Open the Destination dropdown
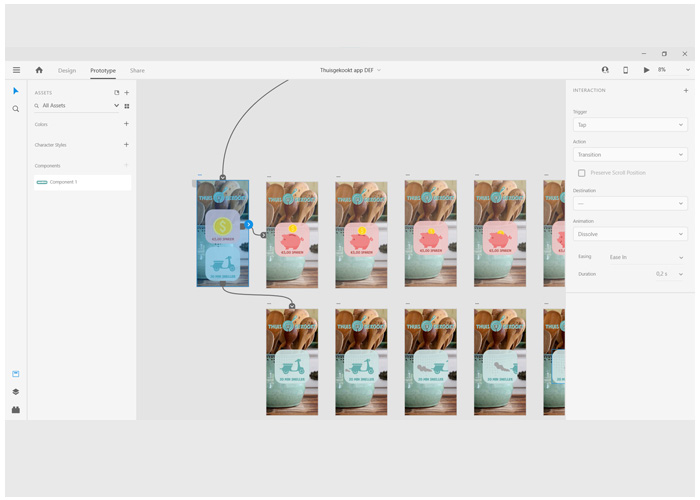The image size is (700, 500). [630, 204]
